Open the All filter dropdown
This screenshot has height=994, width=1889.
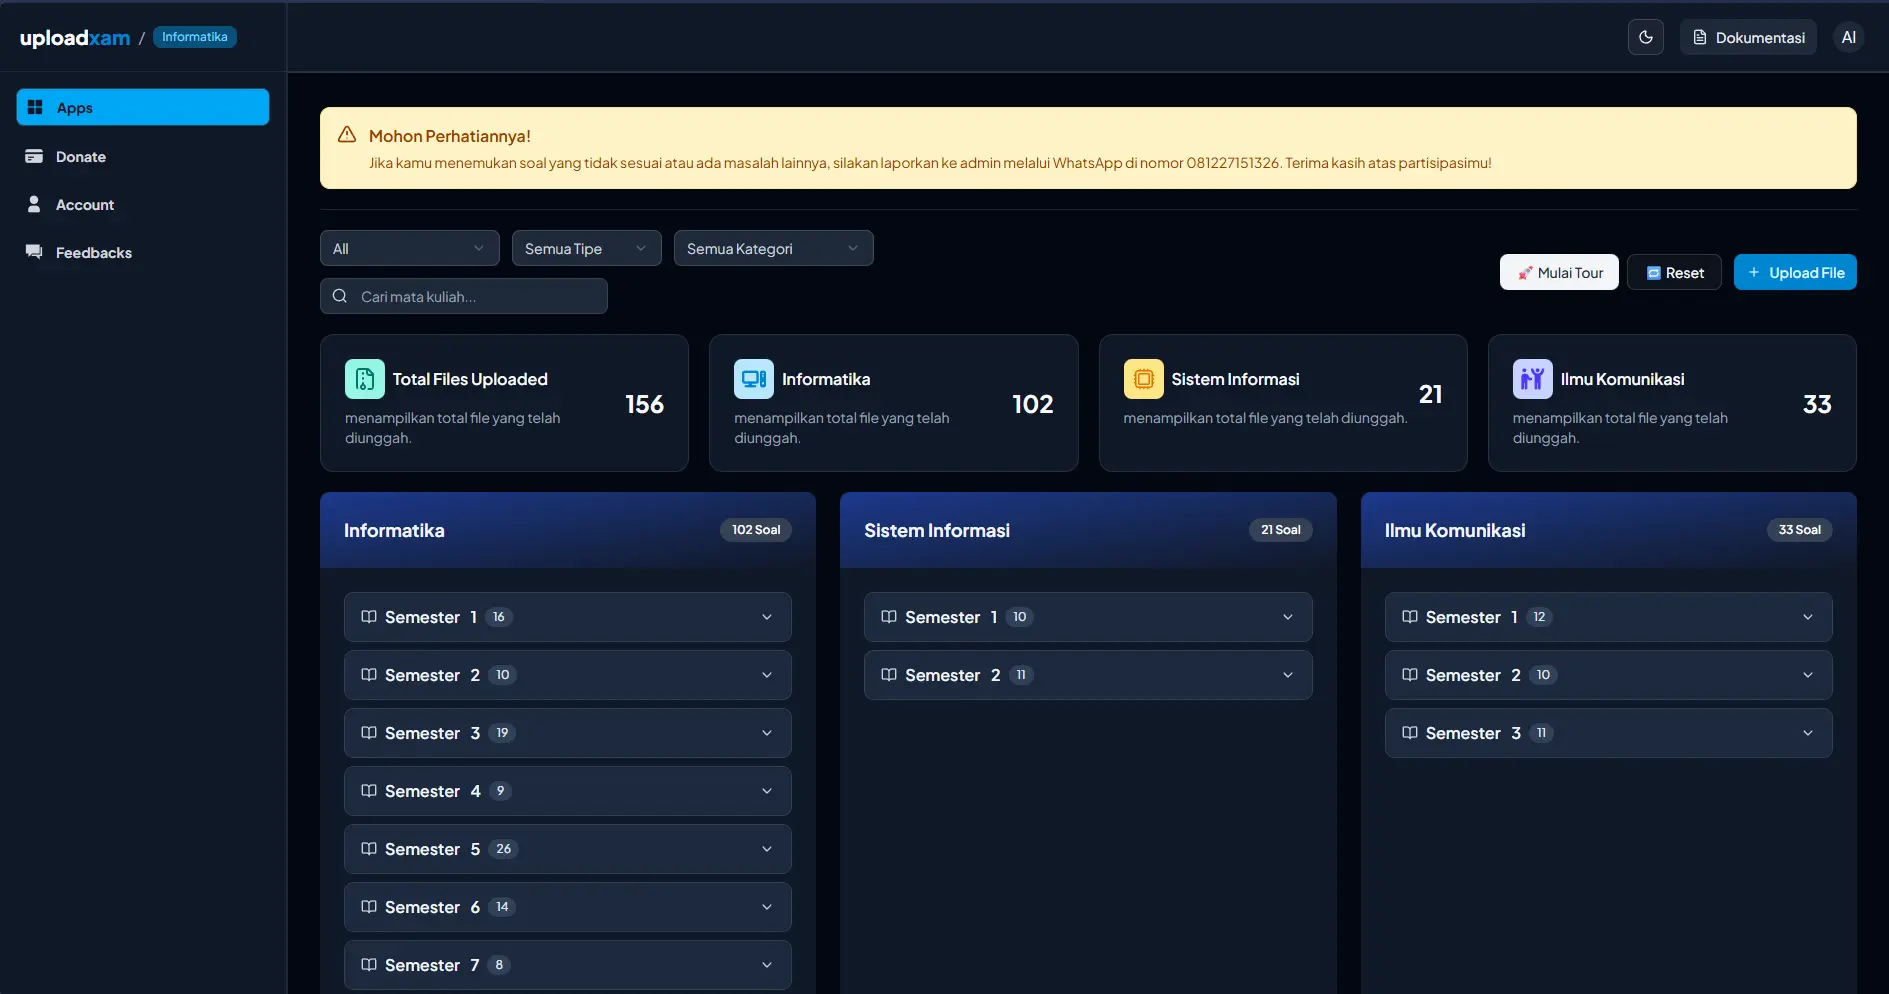pyautogui.click(x=409, y=248)
